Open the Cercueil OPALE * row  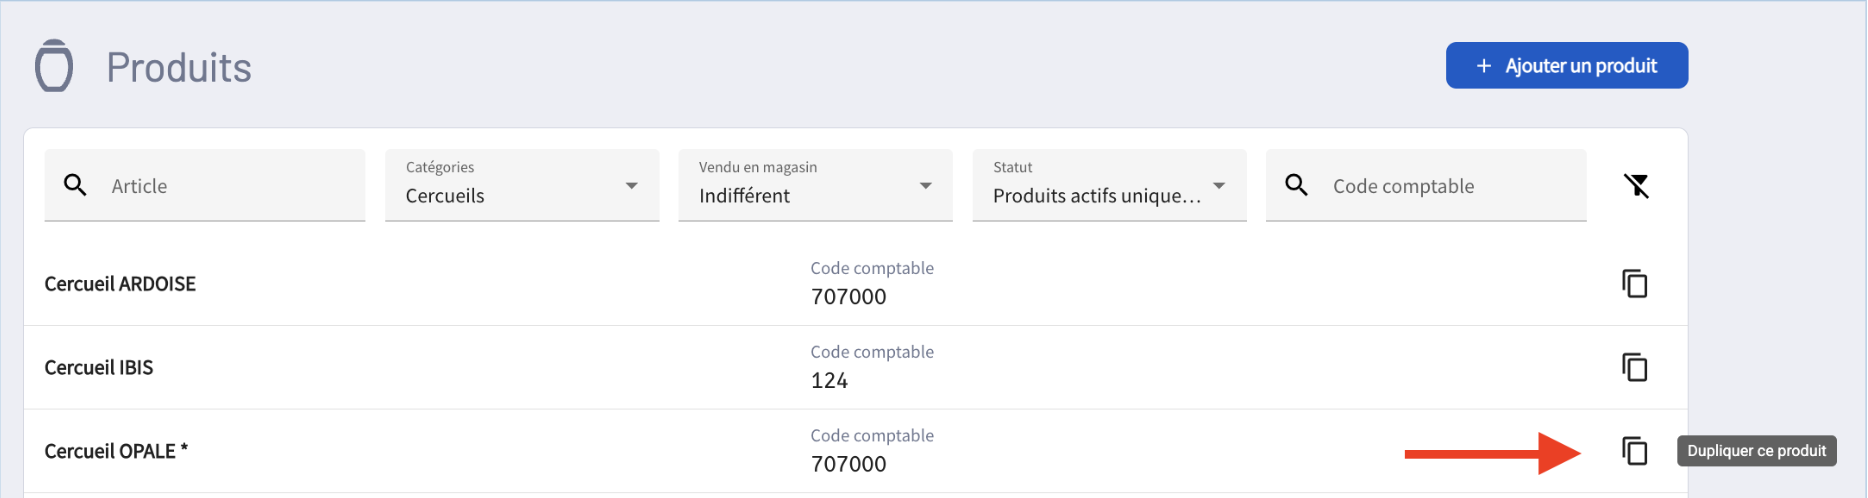click(x=856, y=451)
